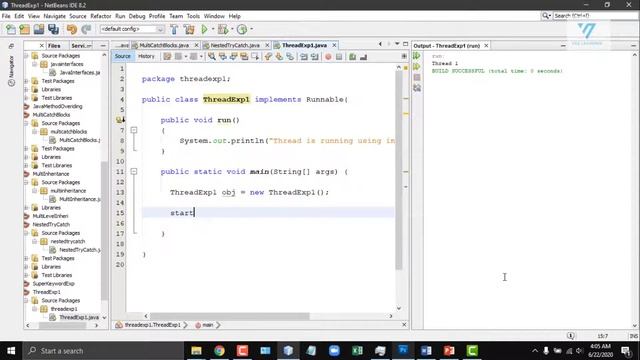
Task: Close the Output panel tab
Action: pyautogui.click(x=486, y=46)
